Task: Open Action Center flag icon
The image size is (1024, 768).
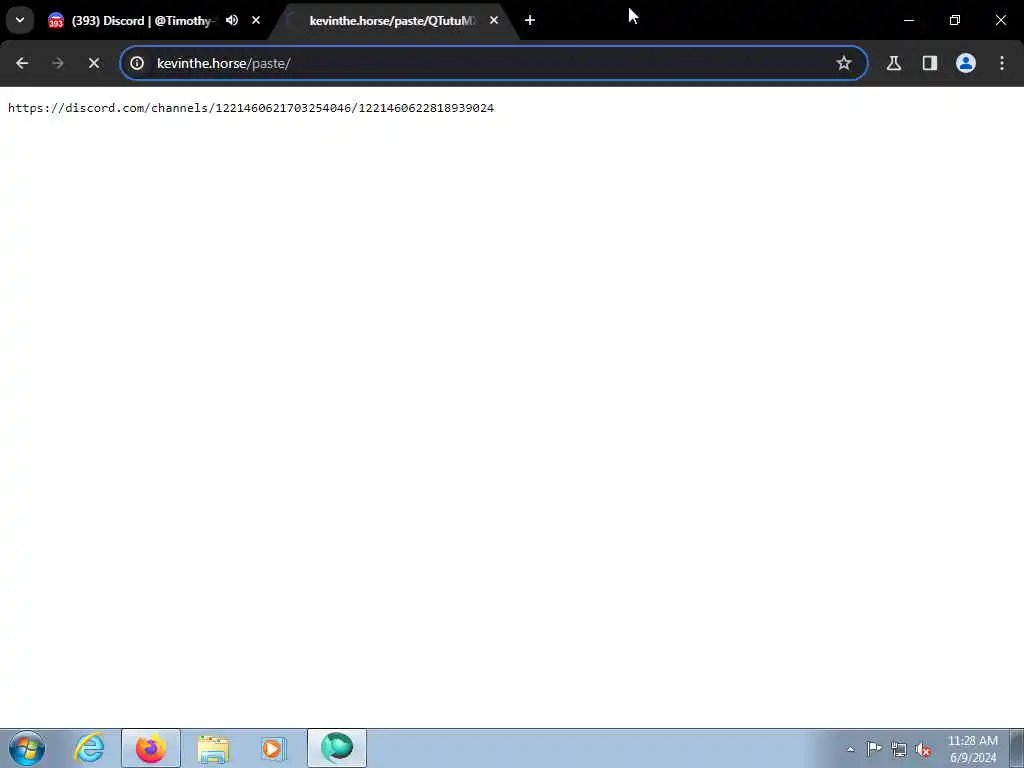Action: [x=874, y=749]
